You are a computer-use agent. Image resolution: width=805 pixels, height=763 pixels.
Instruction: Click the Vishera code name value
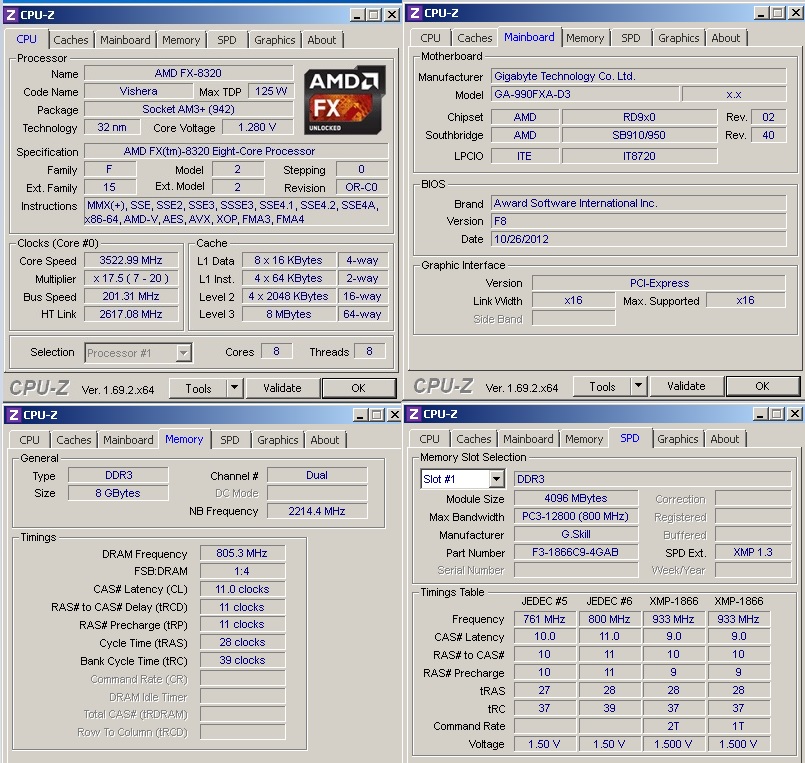(139, 91)
